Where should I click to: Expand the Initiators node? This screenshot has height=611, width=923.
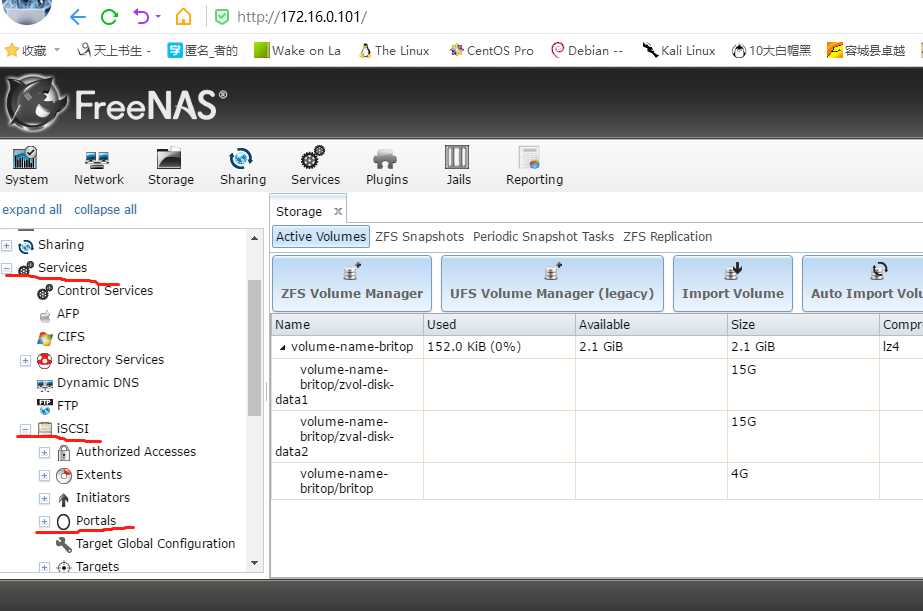click(x=44, y=499)
